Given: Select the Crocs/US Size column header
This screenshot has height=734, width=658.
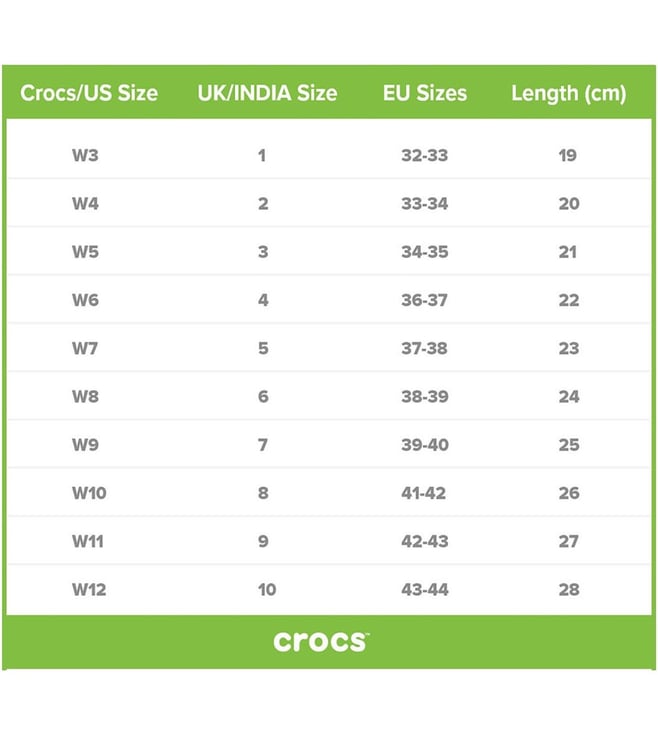Looking at the screenshot, I should click(x=89, y=93).
